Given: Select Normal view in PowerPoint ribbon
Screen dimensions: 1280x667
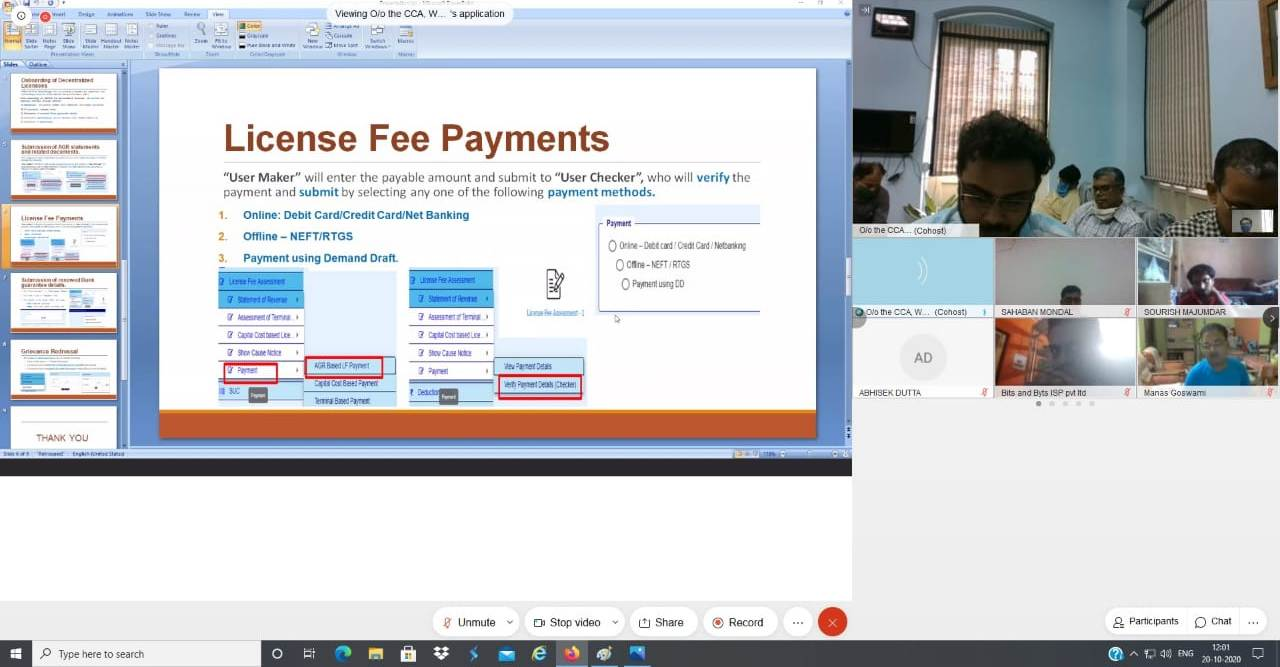Looking at the screenshot, I should pos(13,35).
